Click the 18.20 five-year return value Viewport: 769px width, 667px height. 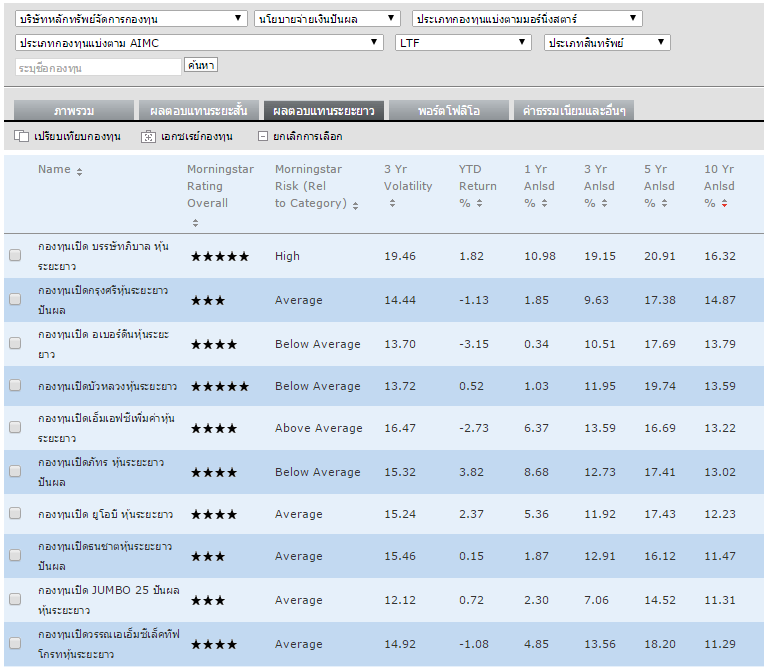[x=660, y=644]
